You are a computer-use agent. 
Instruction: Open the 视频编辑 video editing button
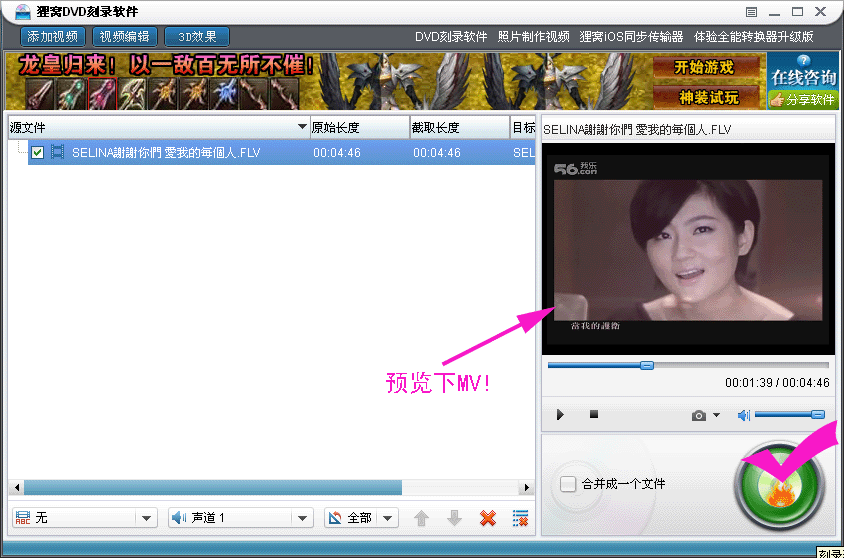point(124,37)
